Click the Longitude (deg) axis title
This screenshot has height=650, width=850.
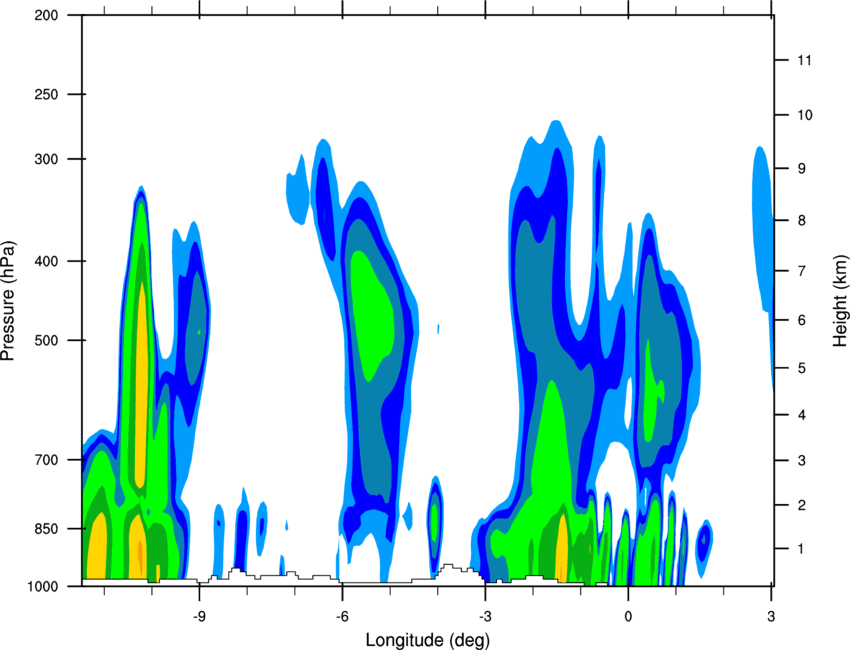pos(428,640)
